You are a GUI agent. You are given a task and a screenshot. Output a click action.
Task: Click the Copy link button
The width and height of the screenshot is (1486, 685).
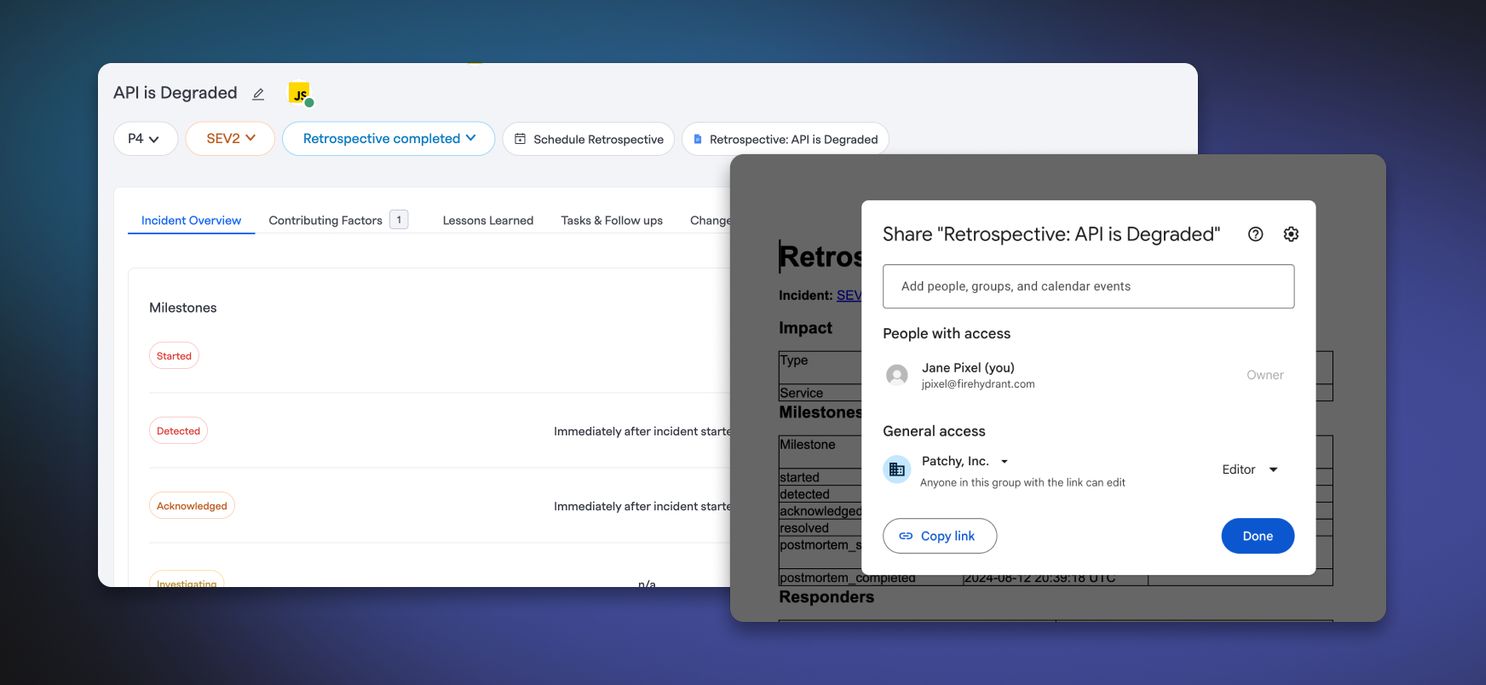[x=940, y=536]
